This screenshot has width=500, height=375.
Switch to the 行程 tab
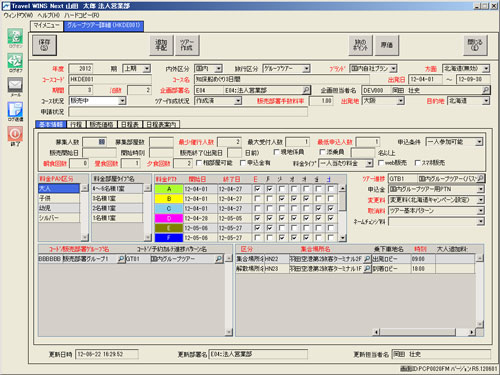pos(76,124)
